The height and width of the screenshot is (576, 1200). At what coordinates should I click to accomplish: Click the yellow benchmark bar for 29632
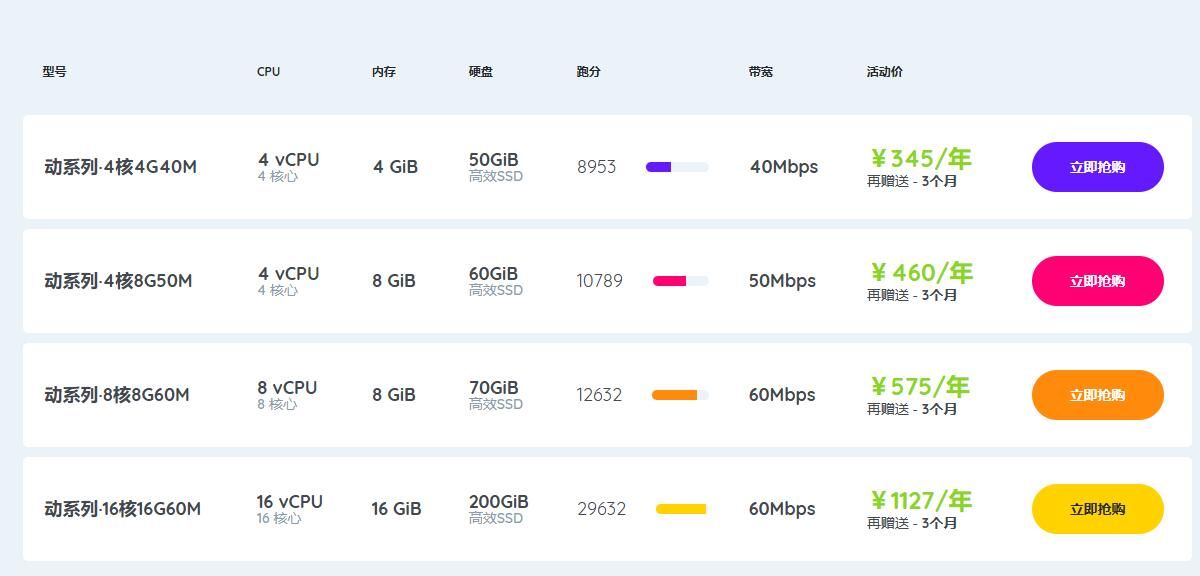click(681, 509)
